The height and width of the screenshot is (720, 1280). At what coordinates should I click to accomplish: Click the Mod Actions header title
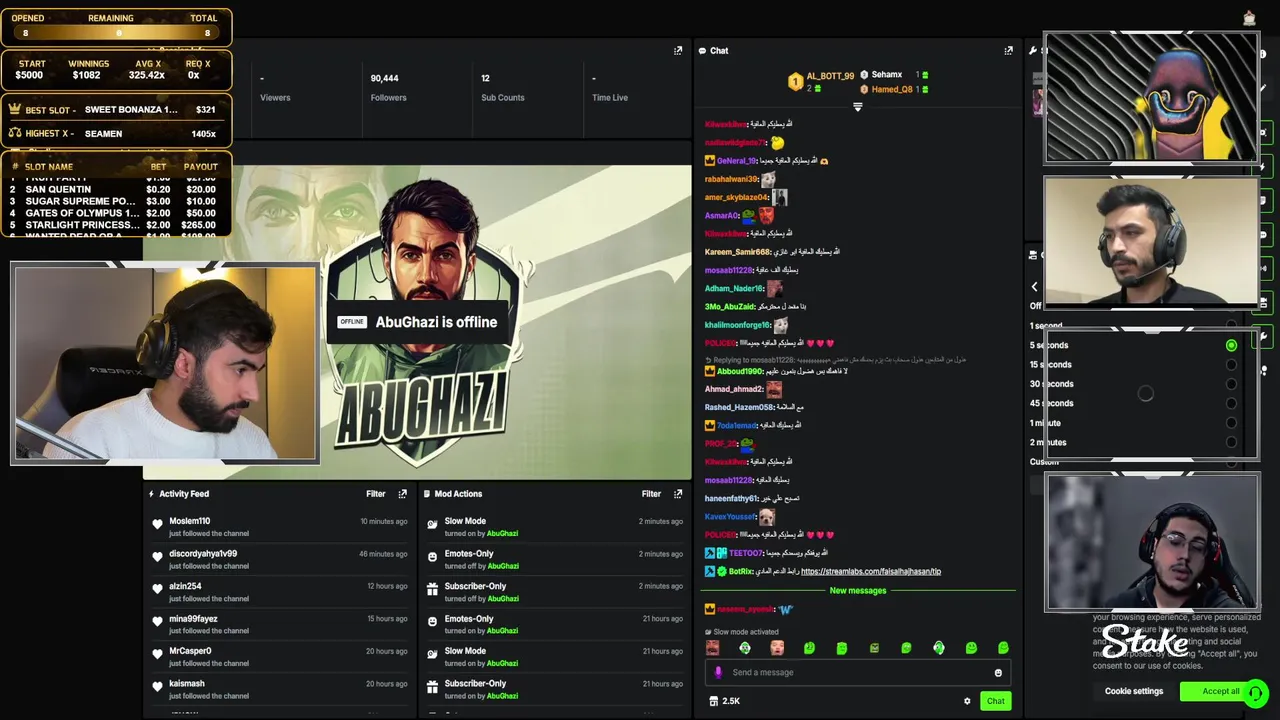(458, 494)
